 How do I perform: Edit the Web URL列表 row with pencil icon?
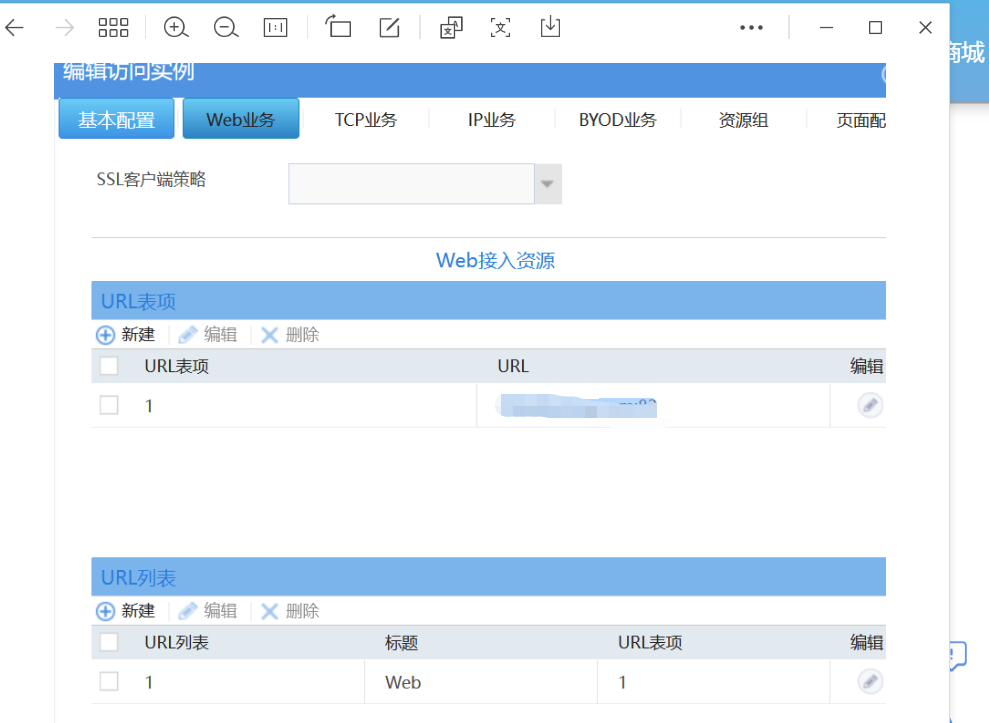tap(870, 681)
